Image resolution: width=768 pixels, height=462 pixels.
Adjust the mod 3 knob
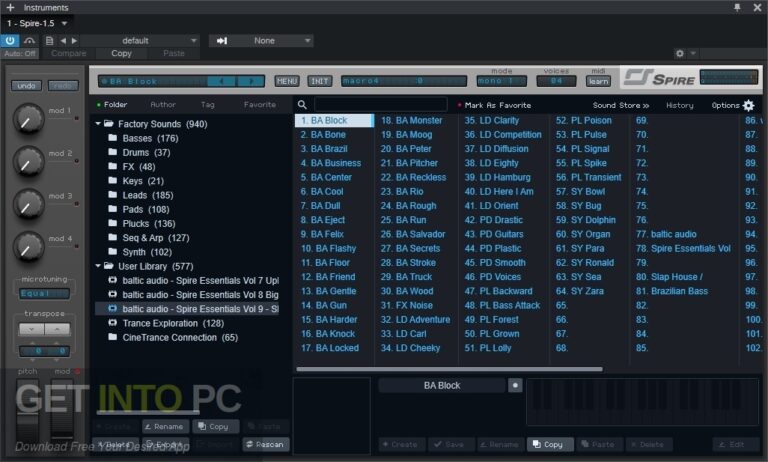click(x=28, y=204)
